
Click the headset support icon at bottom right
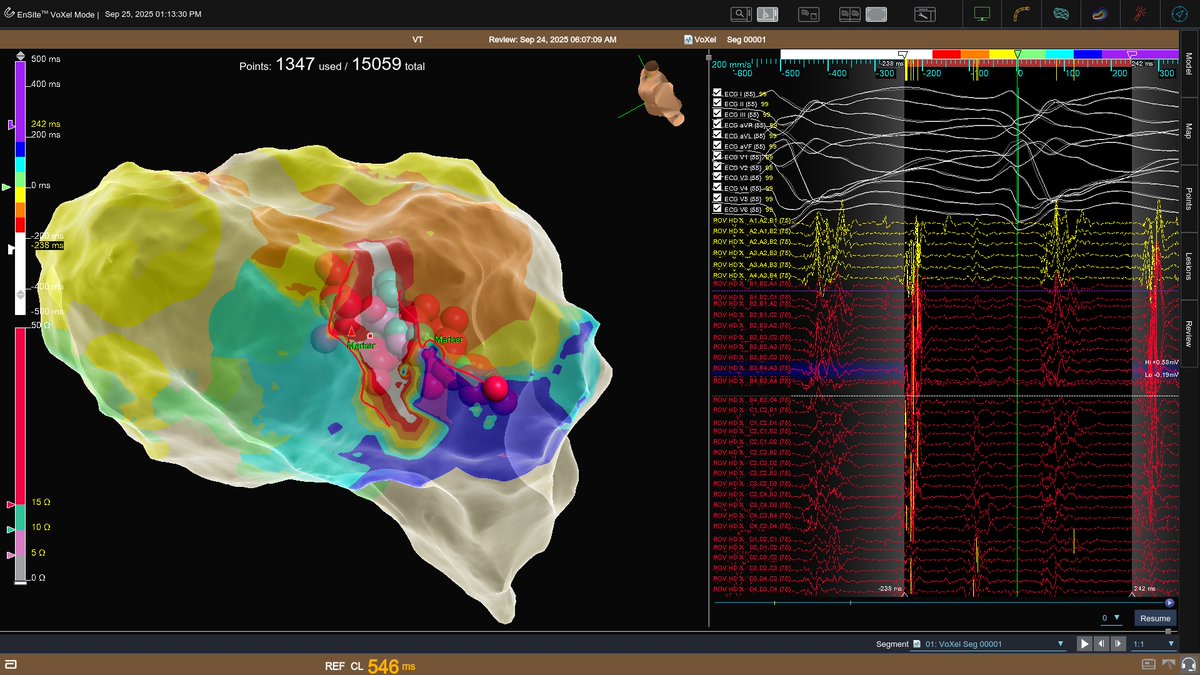(1187, 666)
